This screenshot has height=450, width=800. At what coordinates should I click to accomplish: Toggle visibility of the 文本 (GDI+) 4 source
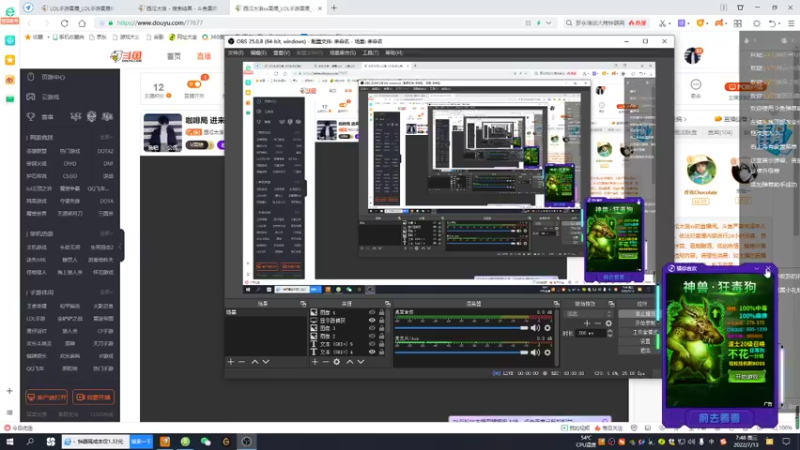coord(372,352)
